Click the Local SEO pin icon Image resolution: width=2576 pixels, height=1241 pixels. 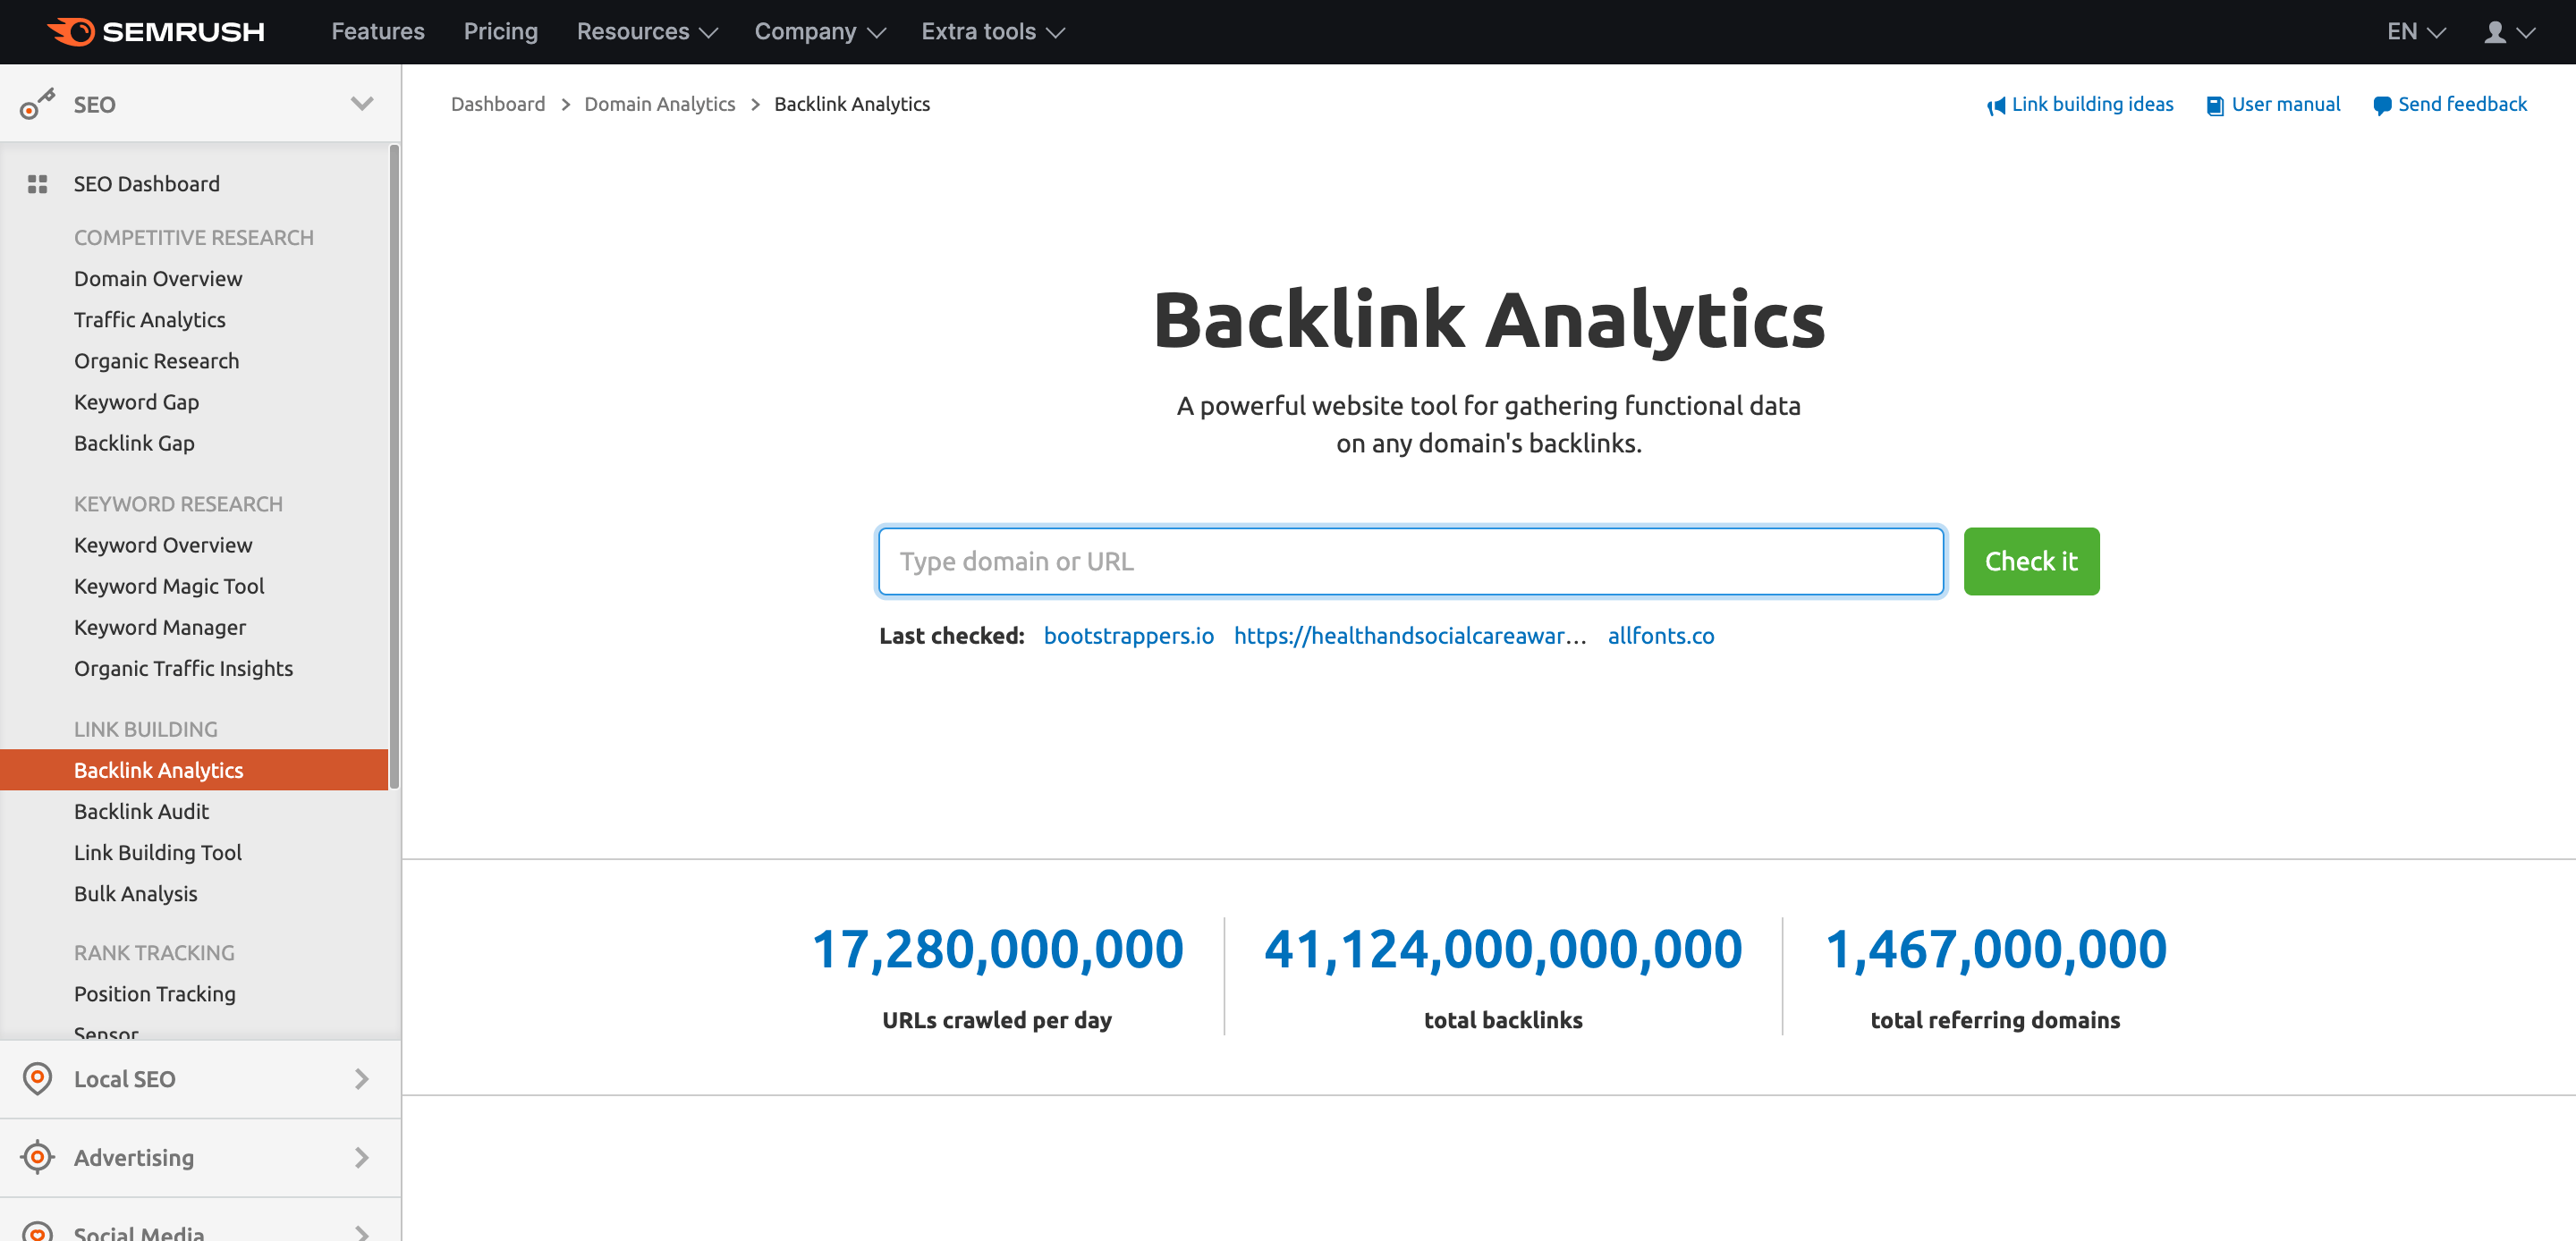(37, 1078)
